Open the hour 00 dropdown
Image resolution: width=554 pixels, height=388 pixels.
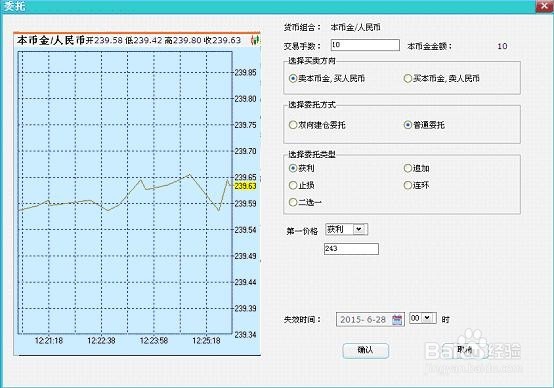[423, 318]
